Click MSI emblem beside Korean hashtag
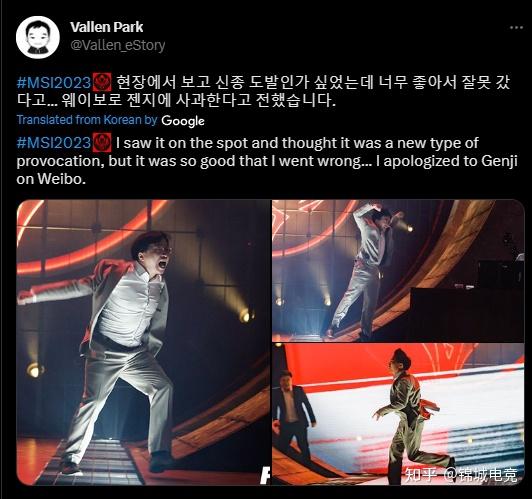Viewport: 532px width, 499px height. 102,82
